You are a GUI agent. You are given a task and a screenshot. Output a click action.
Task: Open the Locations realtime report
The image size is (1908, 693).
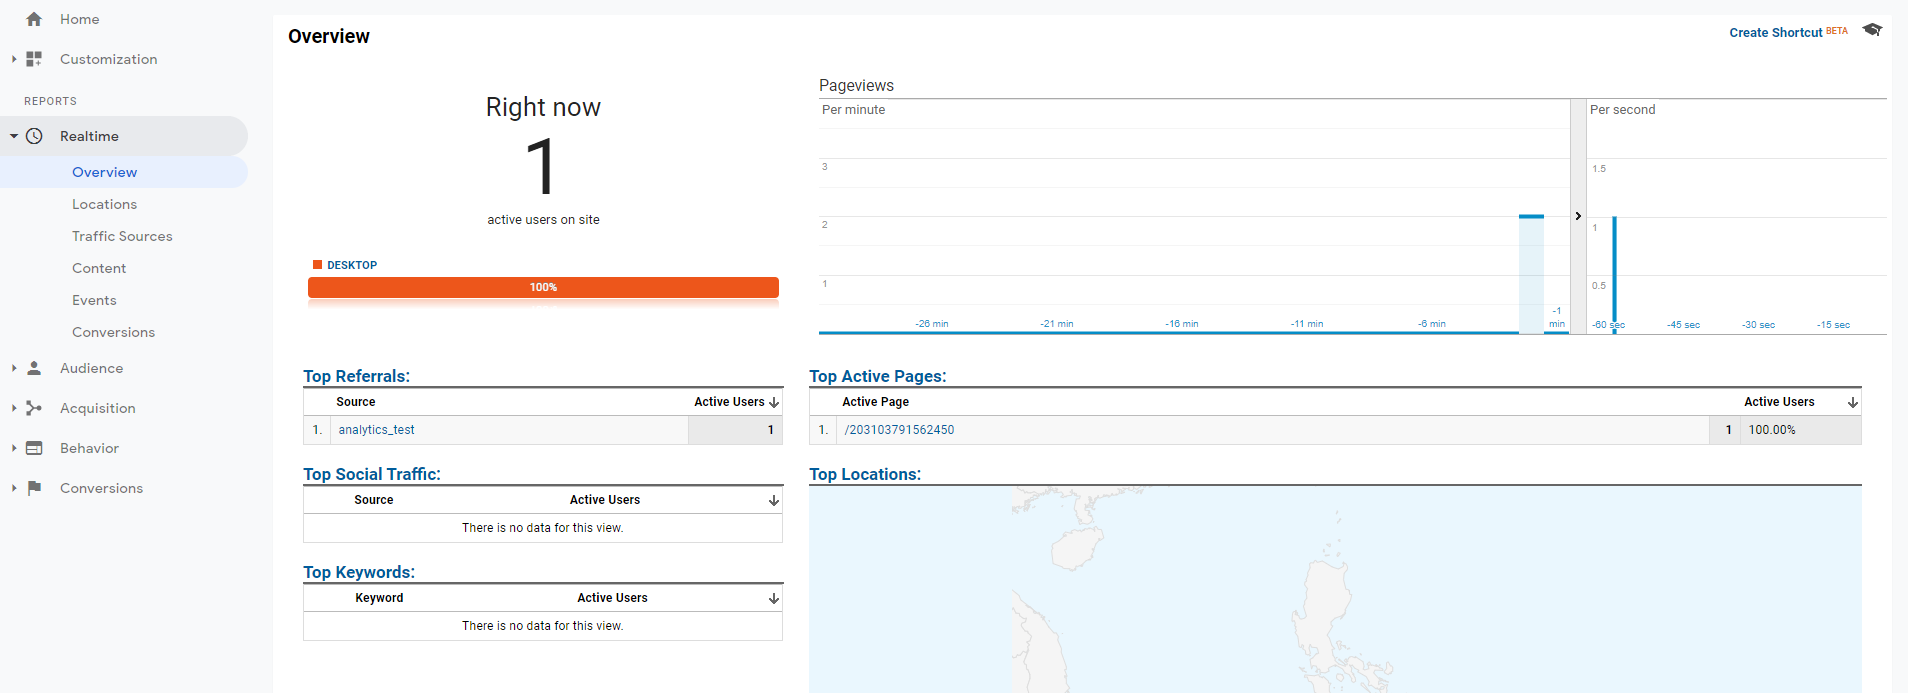(x=104, y=204)
